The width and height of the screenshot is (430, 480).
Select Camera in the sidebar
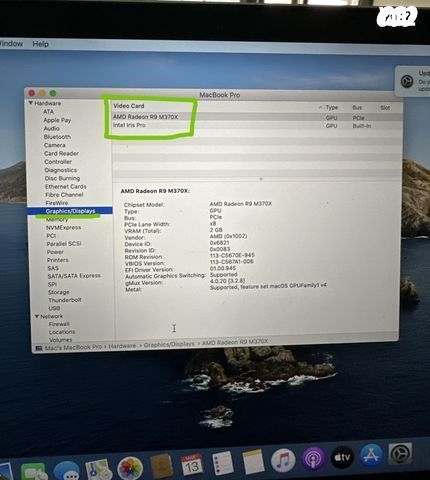(x=55, y=145)
